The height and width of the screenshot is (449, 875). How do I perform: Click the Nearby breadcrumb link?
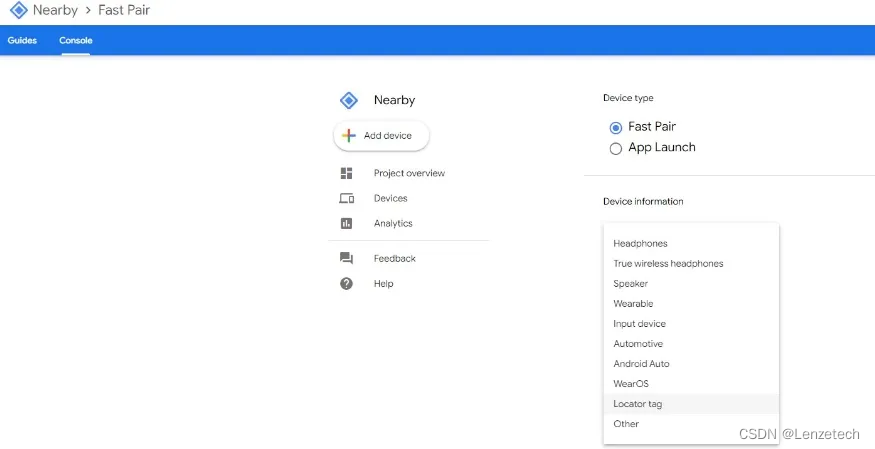click(55, 10)
